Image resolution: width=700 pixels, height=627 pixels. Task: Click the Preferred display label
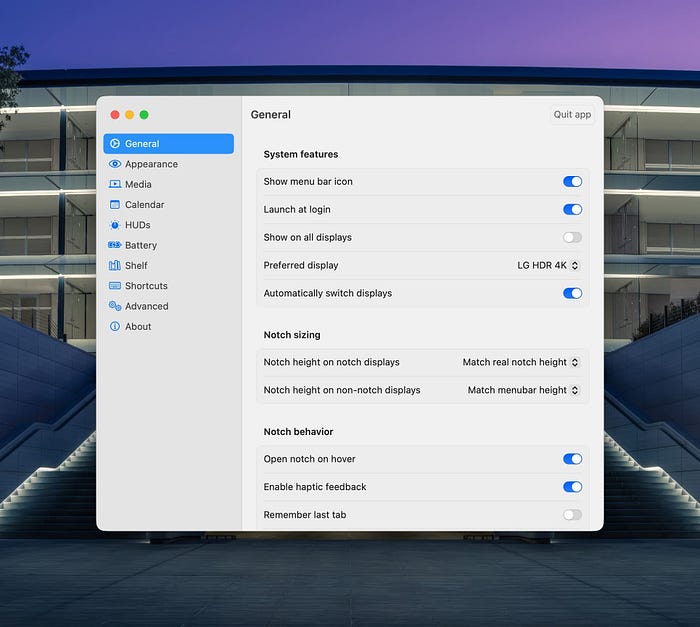[x=301, y=265]
